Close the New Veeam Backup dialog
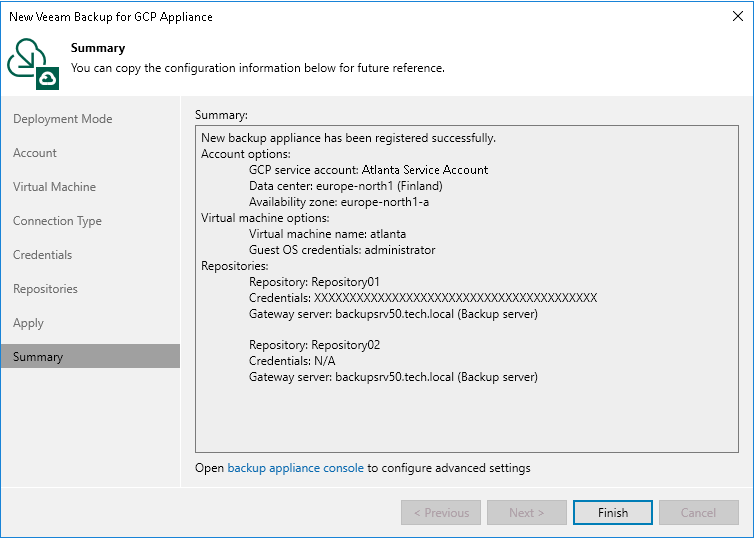 (x=738, y=16)
